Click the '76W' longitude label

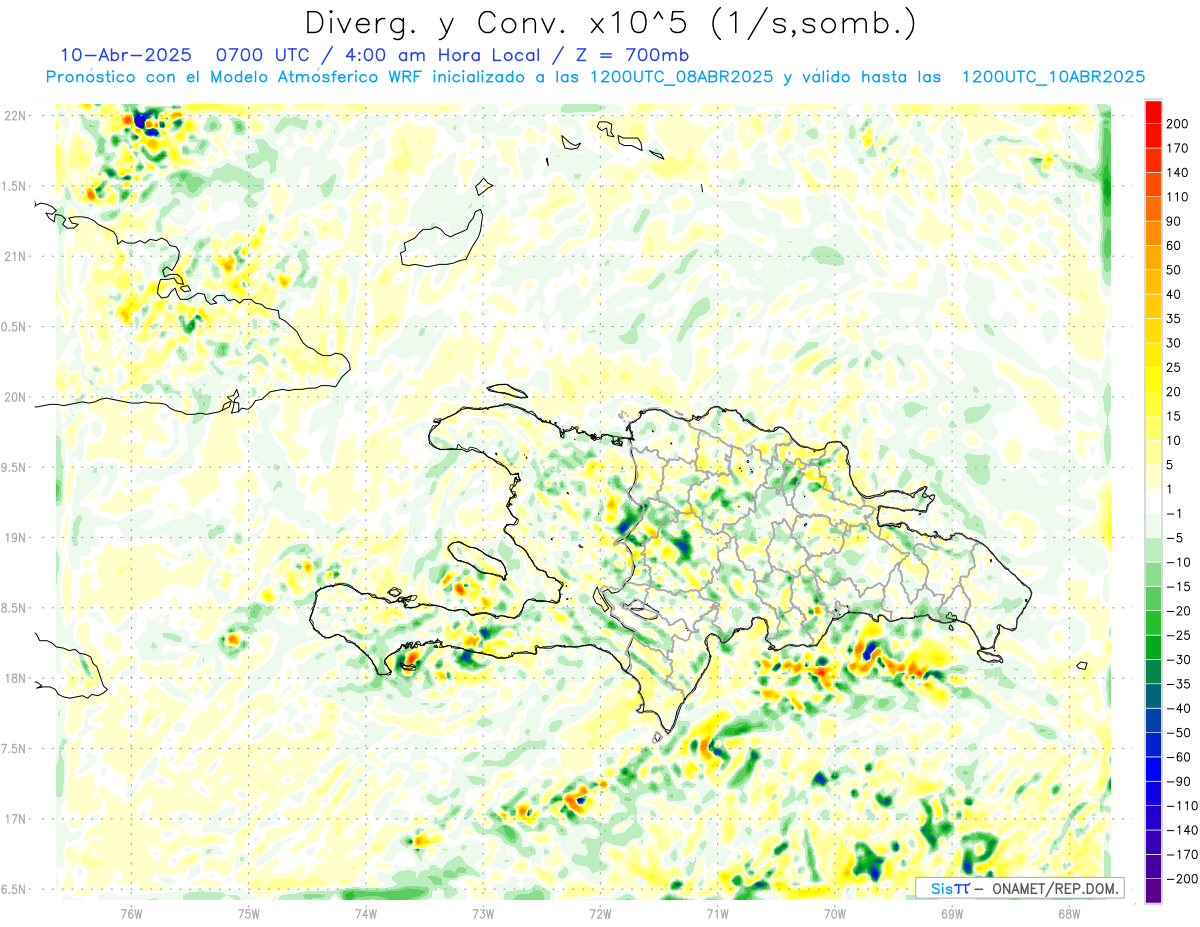pos(131,912)
